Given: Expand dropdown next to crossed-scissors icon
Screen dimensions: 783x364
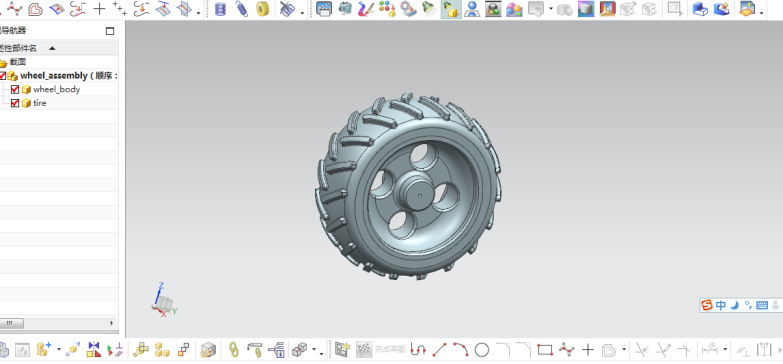Looking at the screenshot, I should [302, 12].
